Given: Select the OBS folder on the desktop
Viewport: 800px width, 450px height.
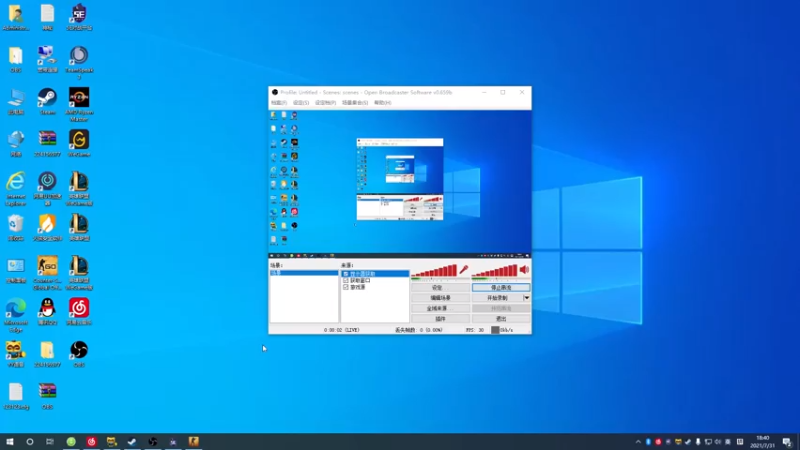Looking at the screenshot, I should click(16, 59).
